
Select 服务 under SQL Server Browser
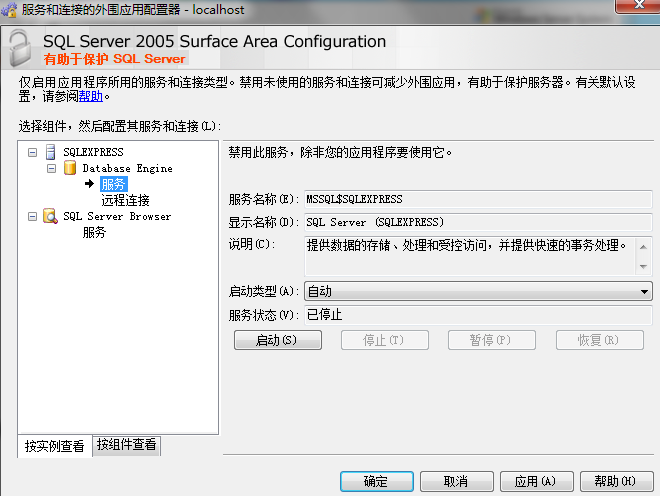(x=94, y=232)
